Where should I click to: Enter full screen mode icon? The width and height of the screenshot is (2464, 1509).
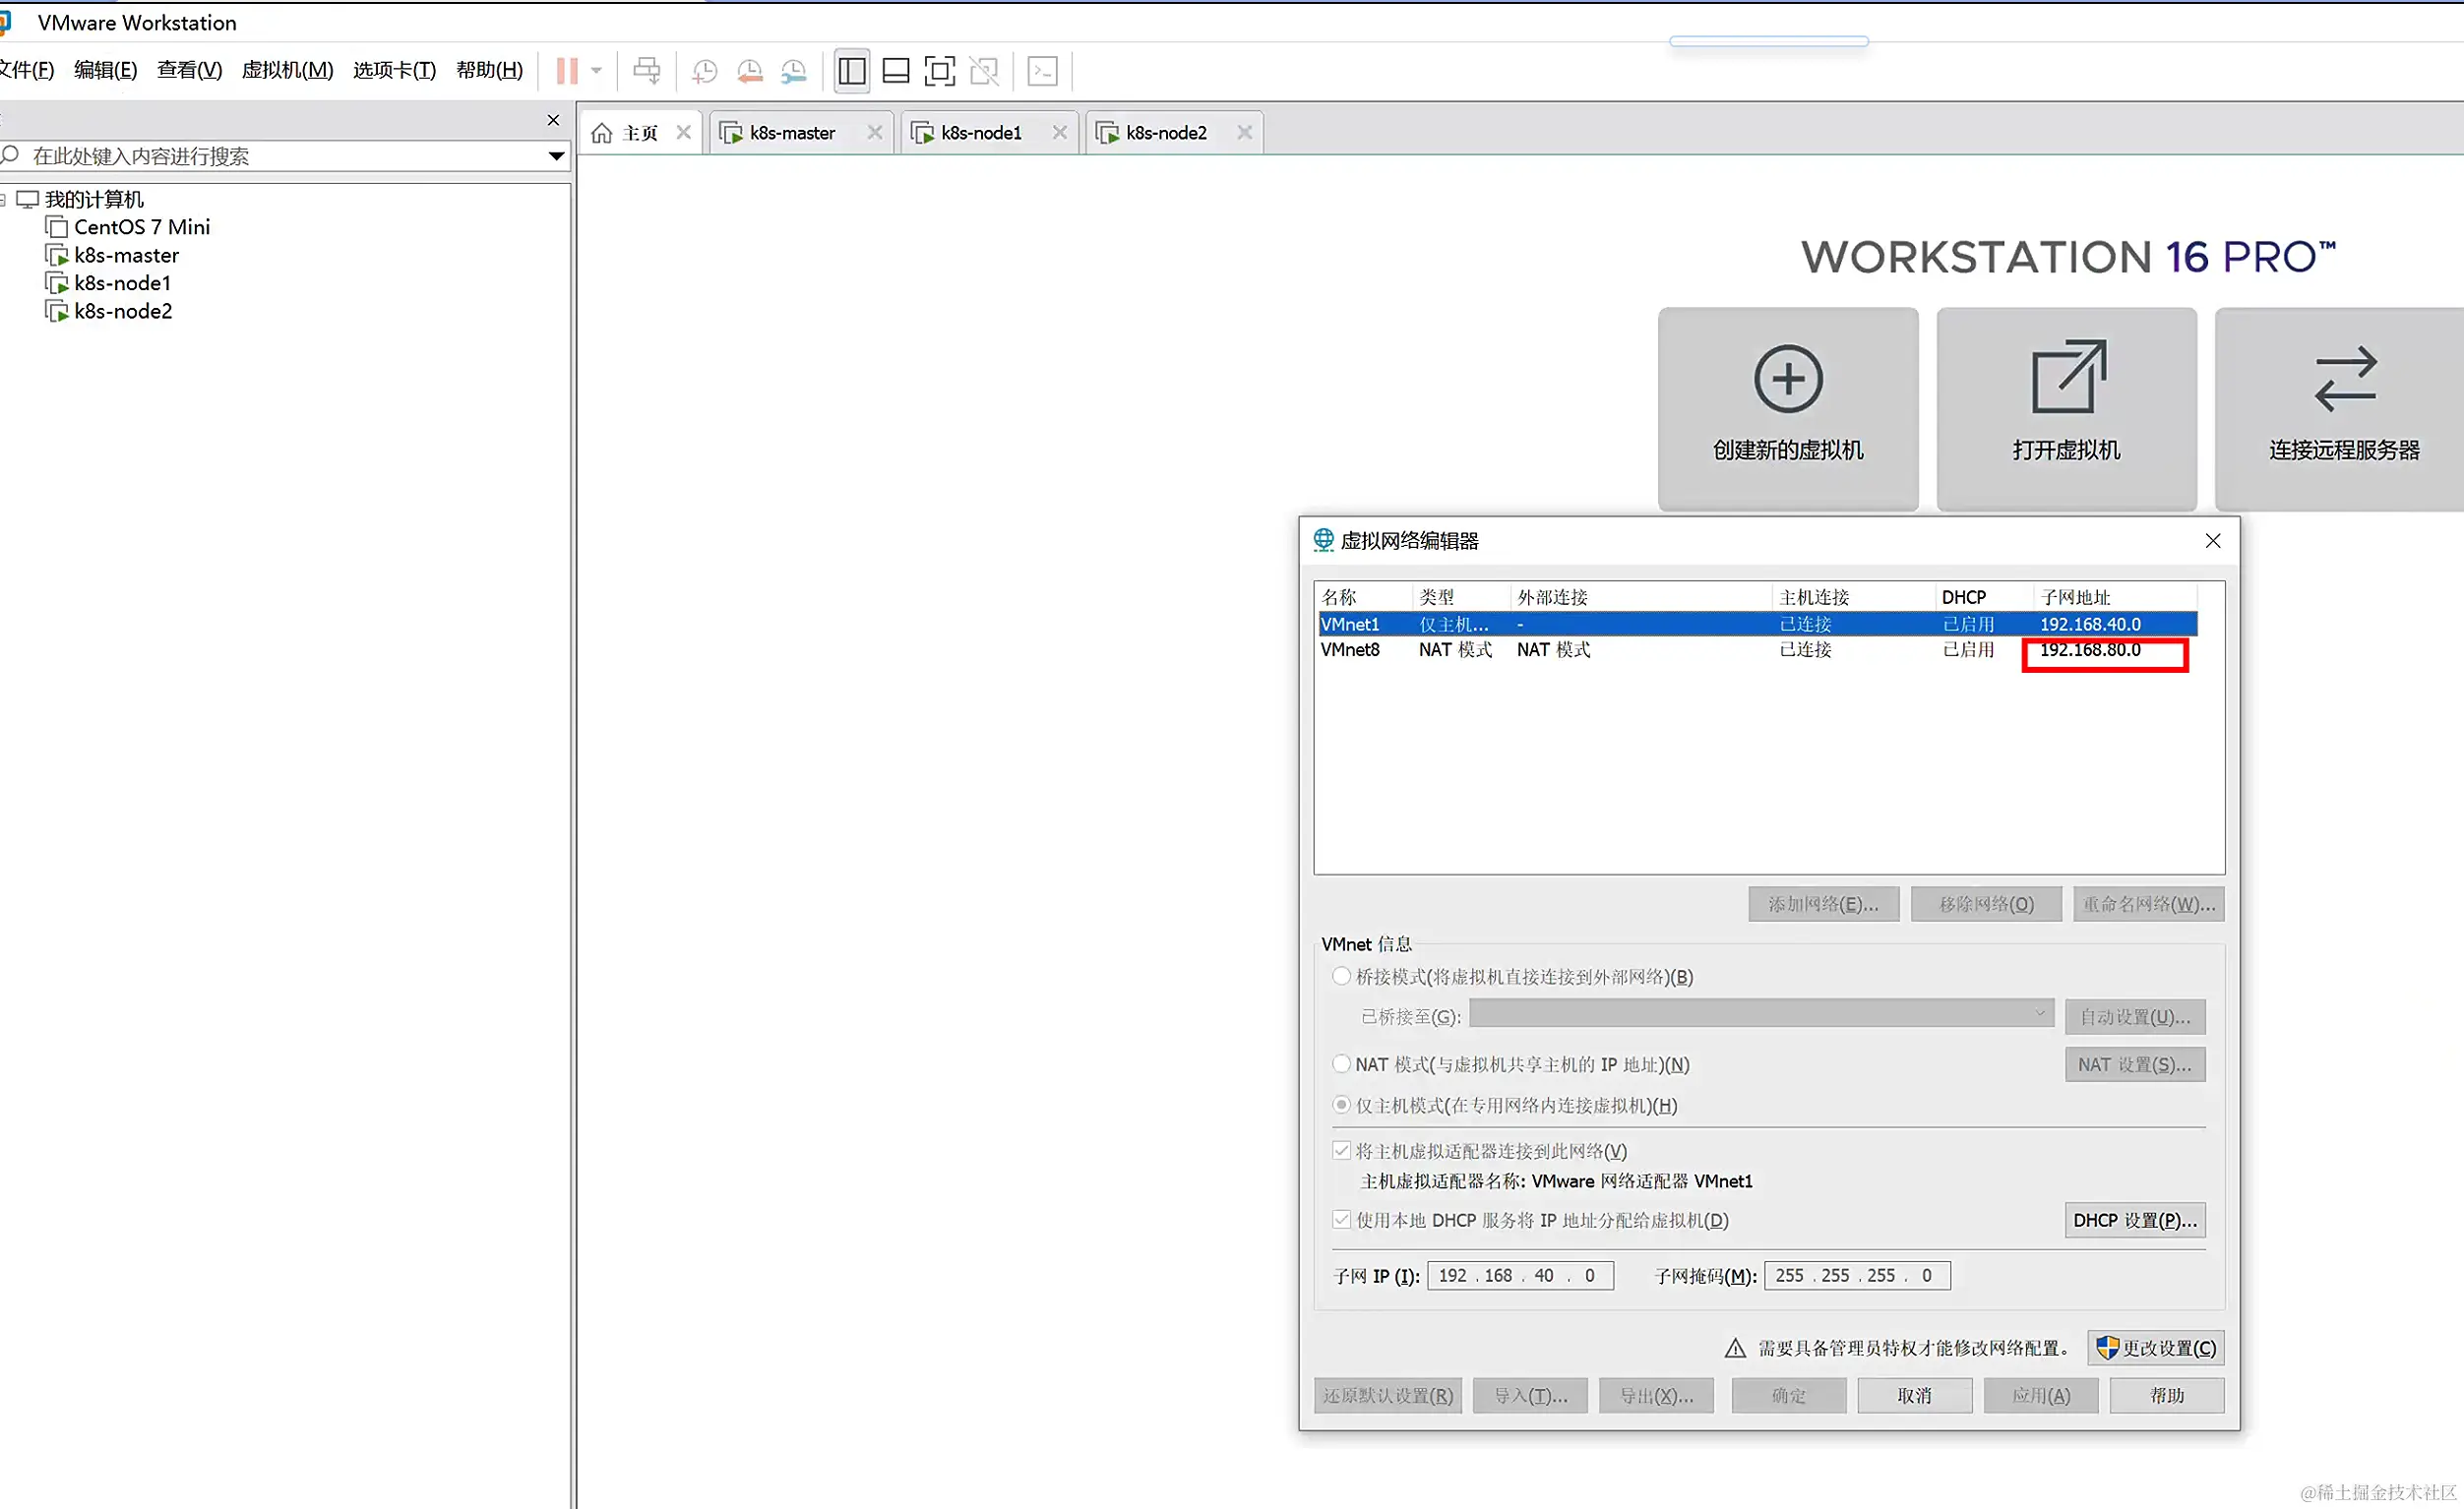coord(940,71)
